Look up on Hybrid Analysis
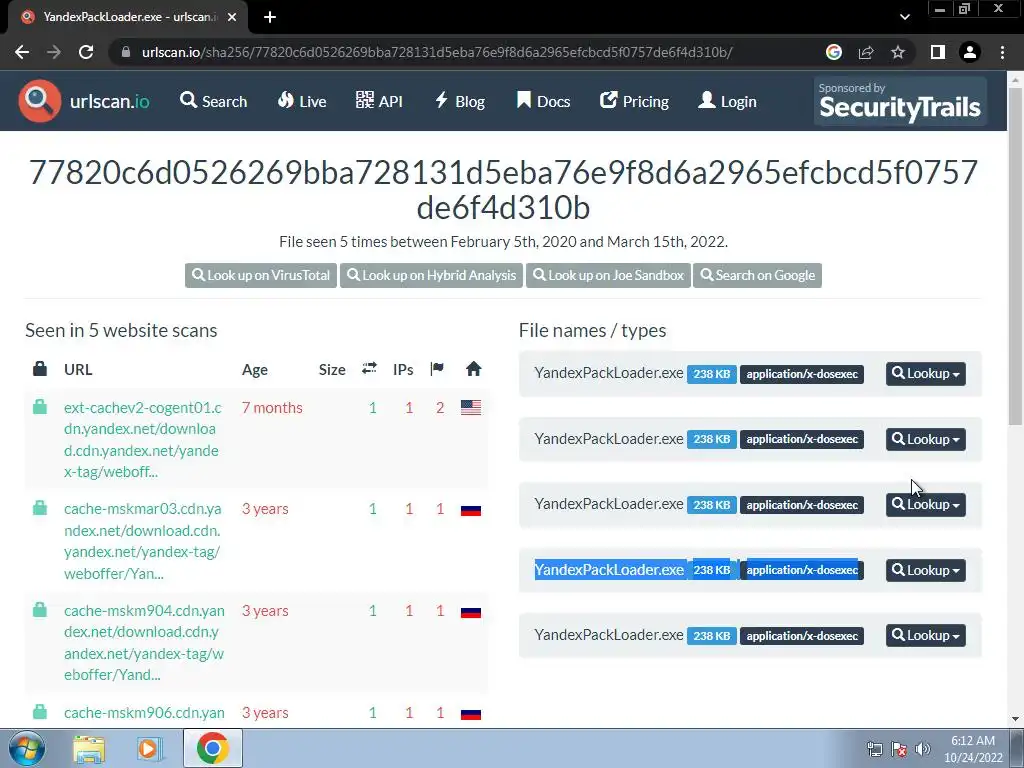 coord(432,276)
